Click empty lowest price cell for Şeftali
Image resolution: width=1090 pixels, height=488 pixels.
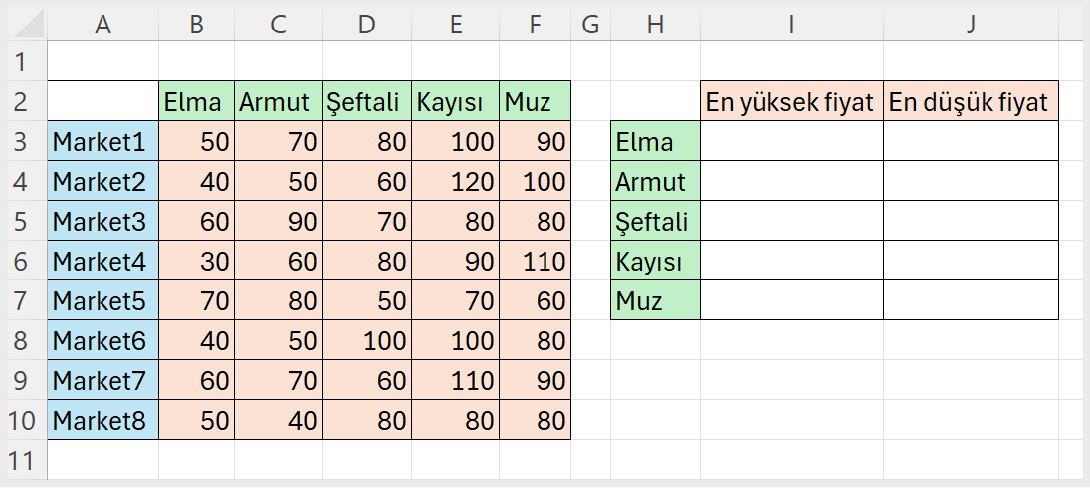tap(970, 221)
